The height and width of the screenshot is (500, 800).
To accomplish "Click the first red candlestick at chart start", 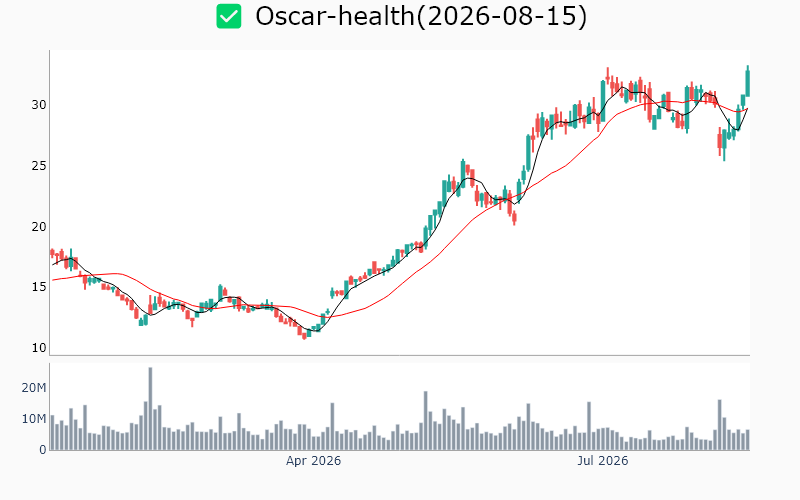I will (x=52, y=253).
